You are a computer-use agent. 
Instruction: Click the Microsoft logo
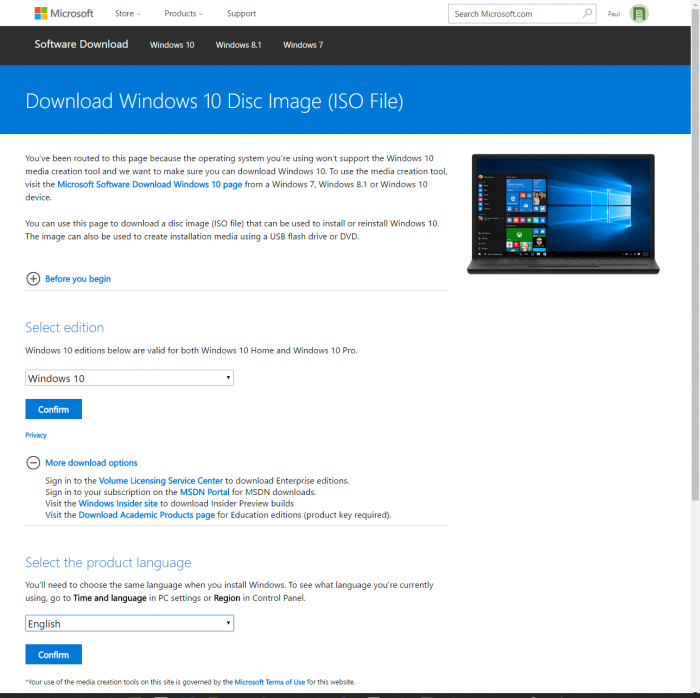[x=64, y=13]
